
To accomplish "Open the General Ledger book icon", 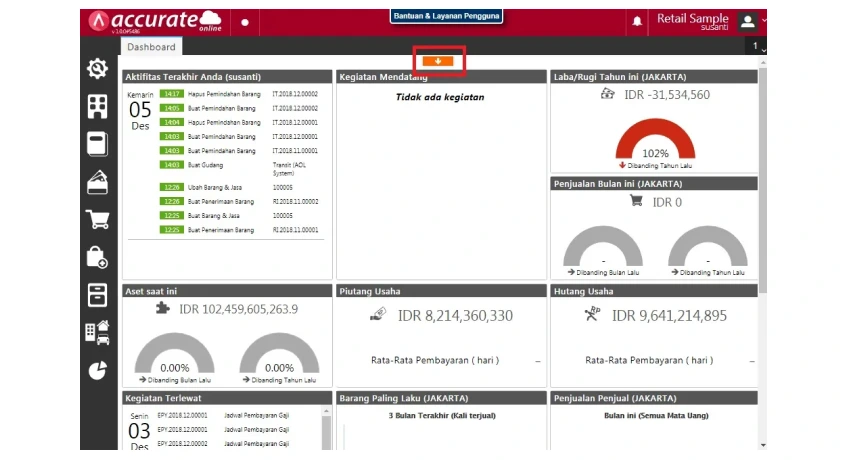I will pos(98,145).
